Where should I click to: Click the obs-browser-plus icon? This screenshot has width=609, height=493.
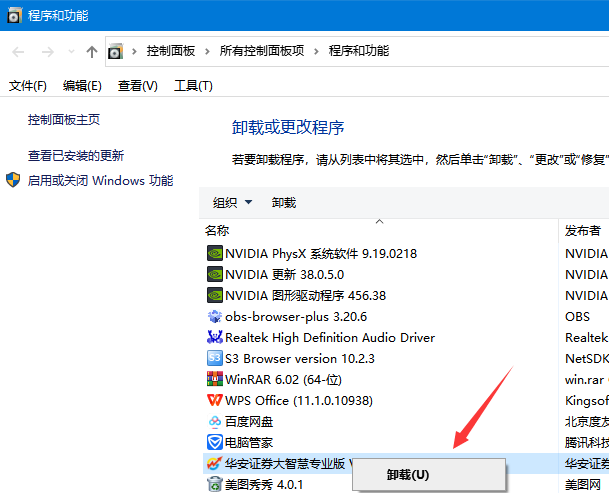214,316
